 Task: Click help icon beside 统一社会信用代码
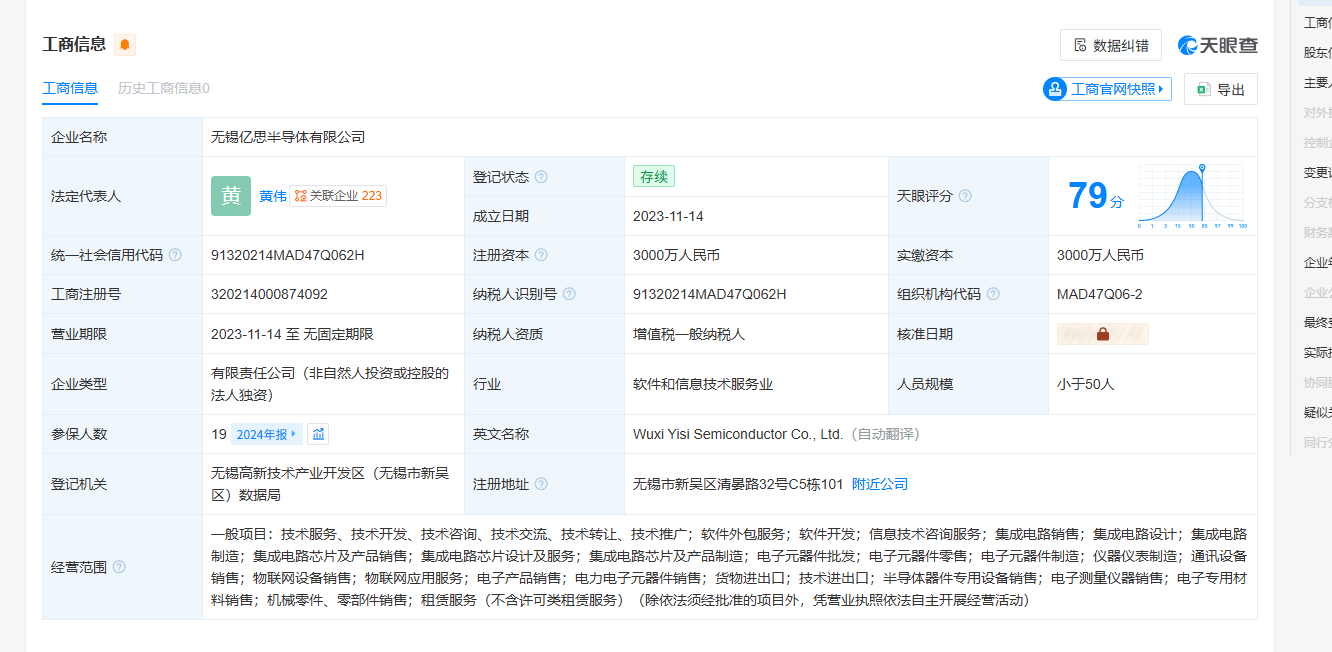coord(175,255)
